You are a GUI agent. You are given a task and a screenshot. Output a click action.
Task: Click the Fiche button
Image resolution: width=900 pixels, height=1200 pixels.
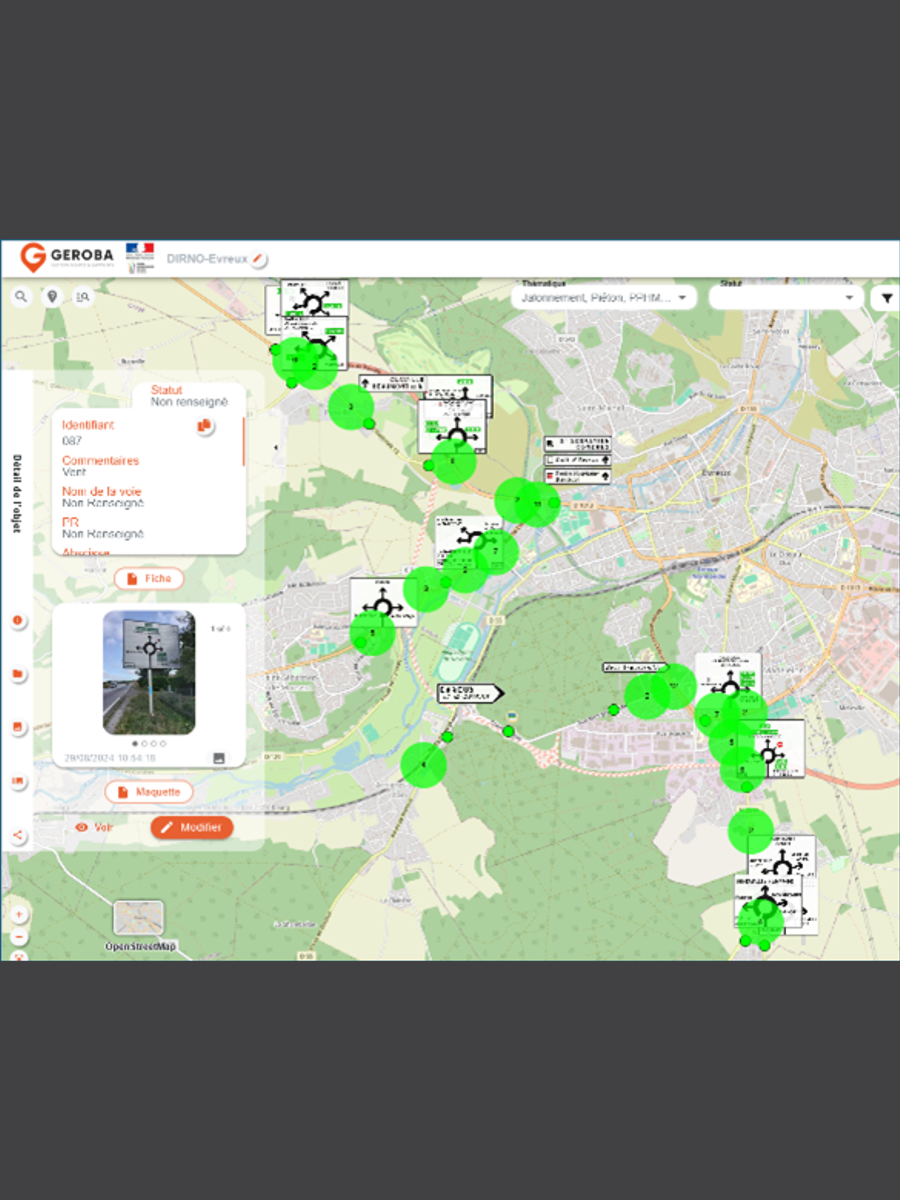point(149,578)
